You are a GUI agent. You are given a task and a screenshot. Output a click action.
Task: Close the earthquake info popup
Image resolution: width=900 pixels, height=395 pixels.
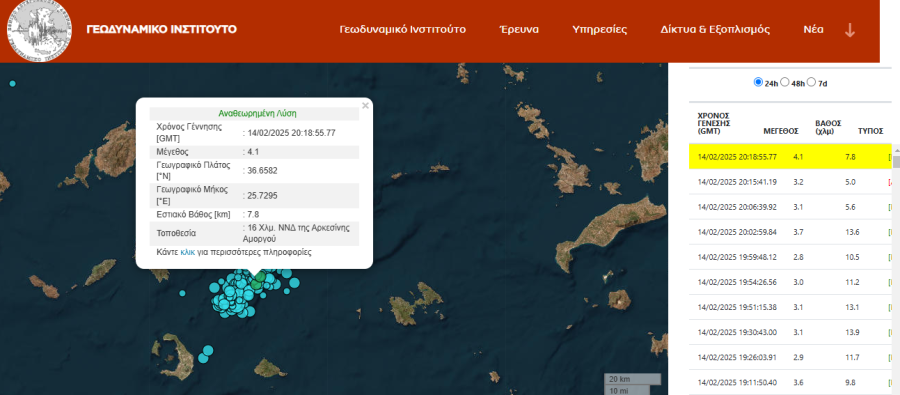point(365,106)
